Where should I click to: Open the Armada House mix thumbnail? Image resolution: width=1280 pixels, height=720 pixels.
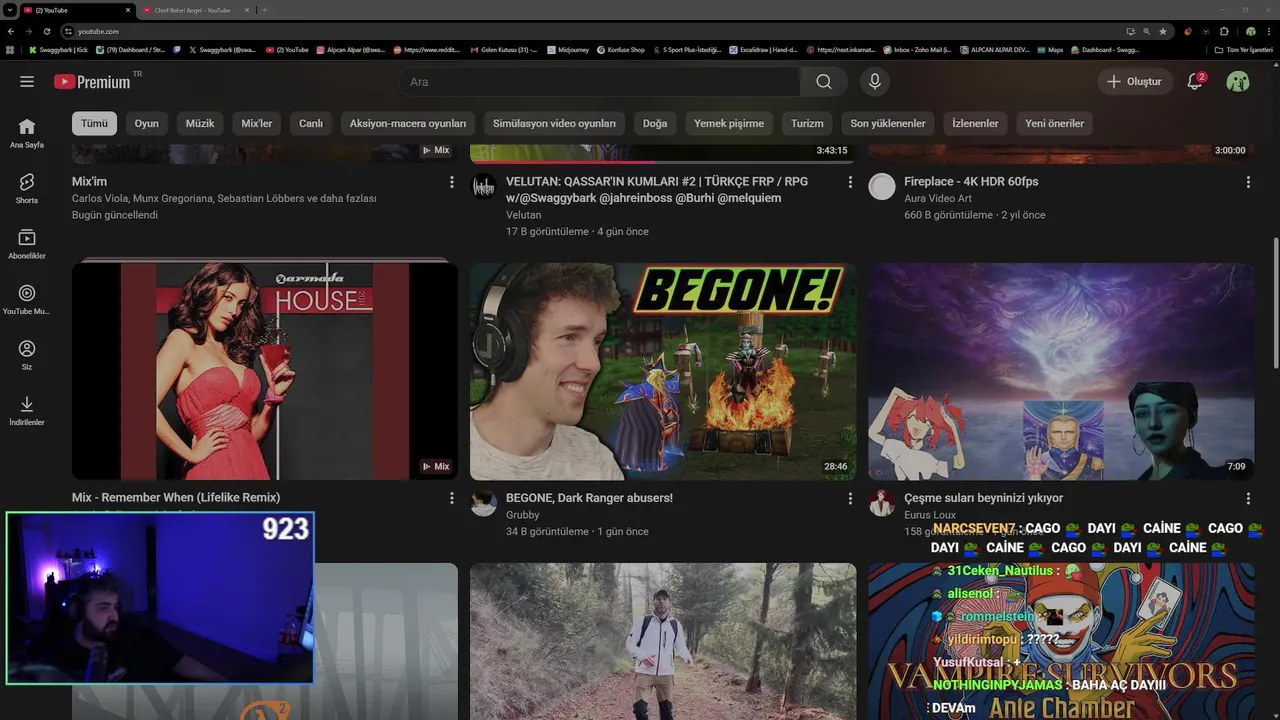(265, 371)
